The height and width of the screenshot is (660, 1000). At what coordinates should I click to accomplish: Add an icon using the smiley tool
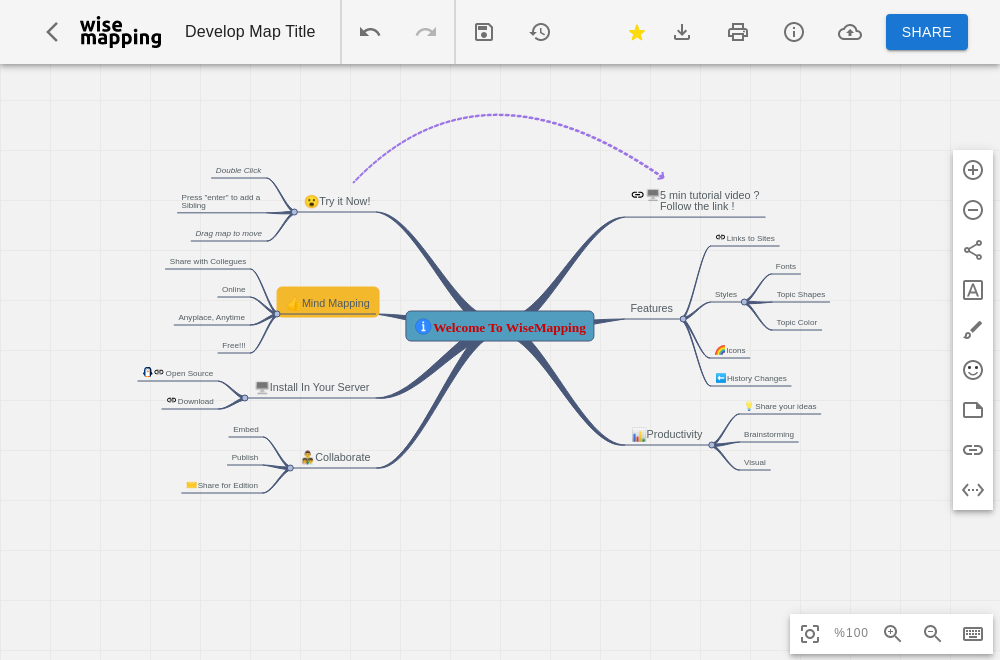click(973, 370)
